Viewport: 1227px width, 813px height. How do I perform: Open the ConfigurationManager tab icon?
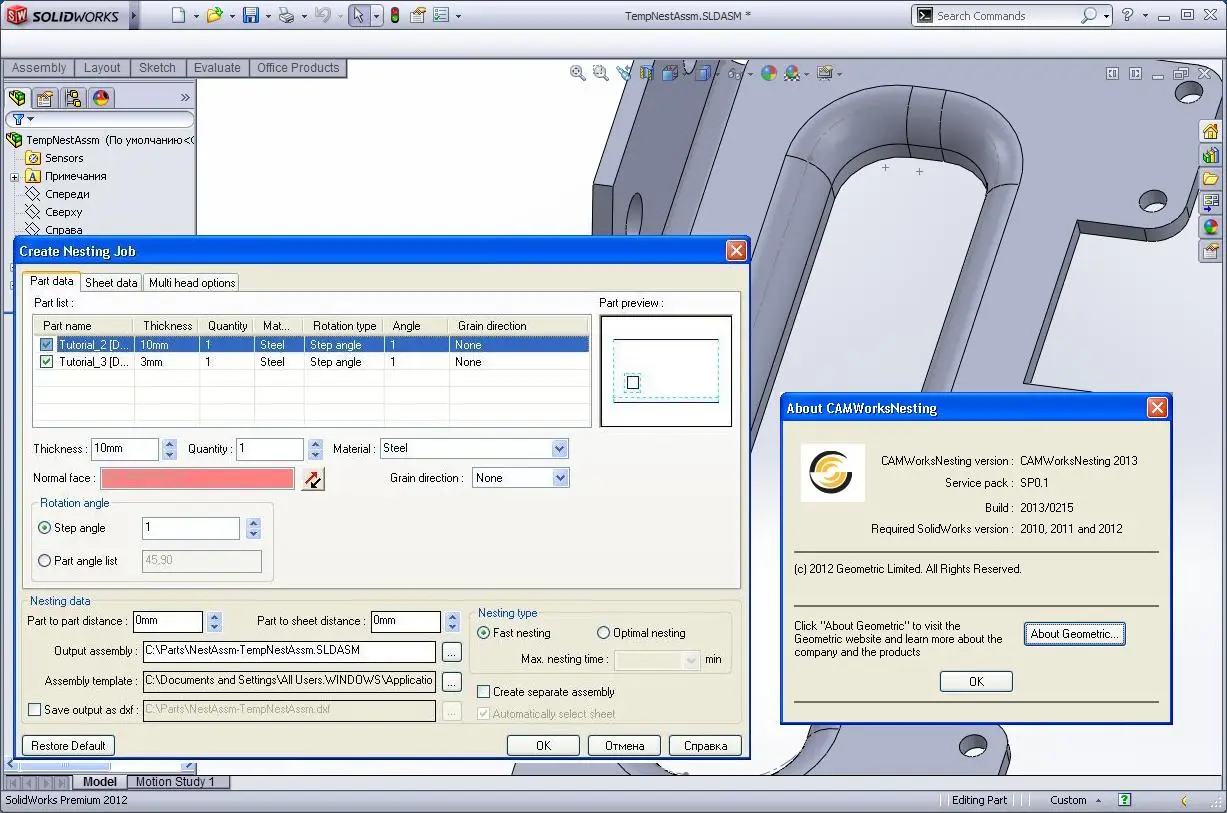click(x=73, y=98)
